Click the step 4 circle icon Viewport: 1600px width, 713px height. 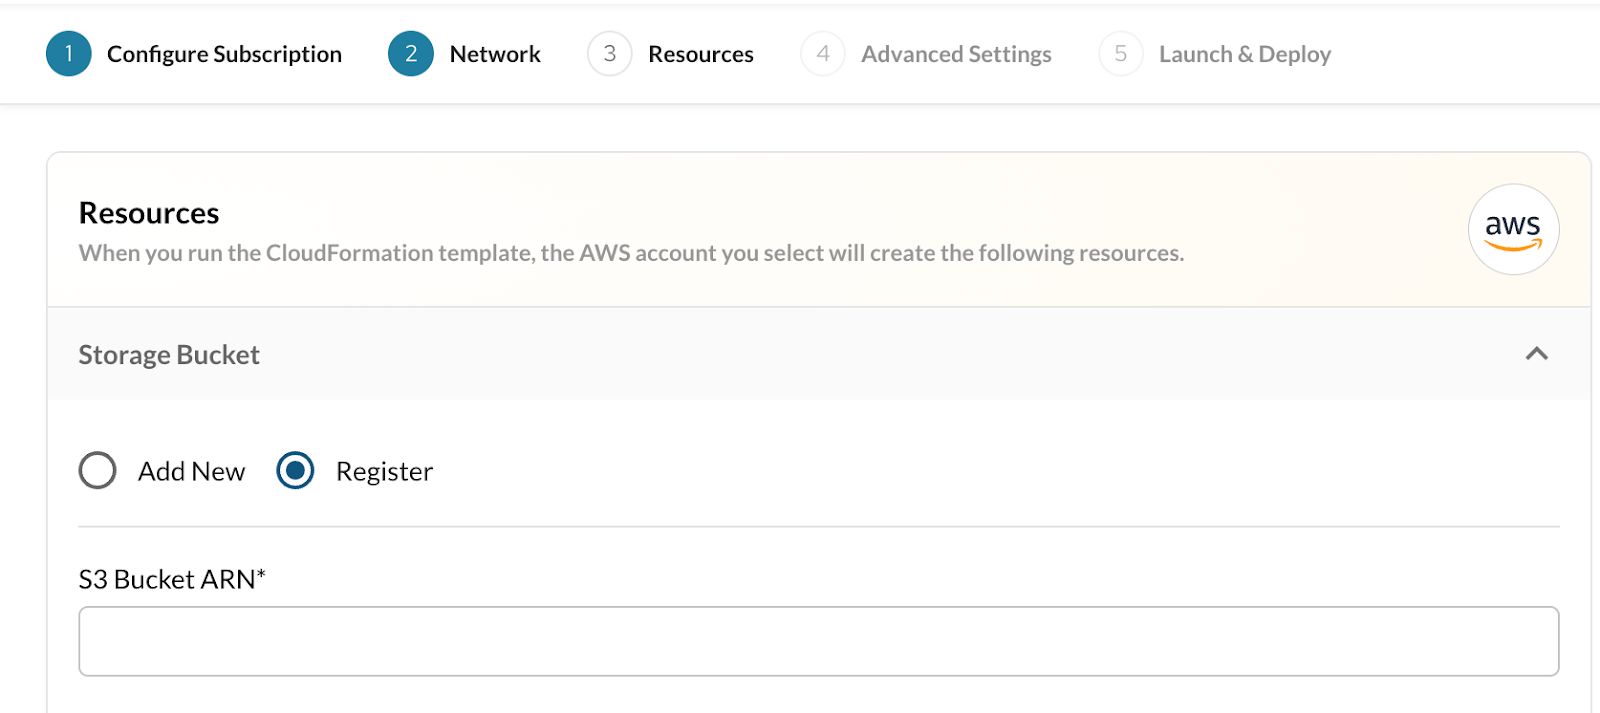(x=822, y=54)
